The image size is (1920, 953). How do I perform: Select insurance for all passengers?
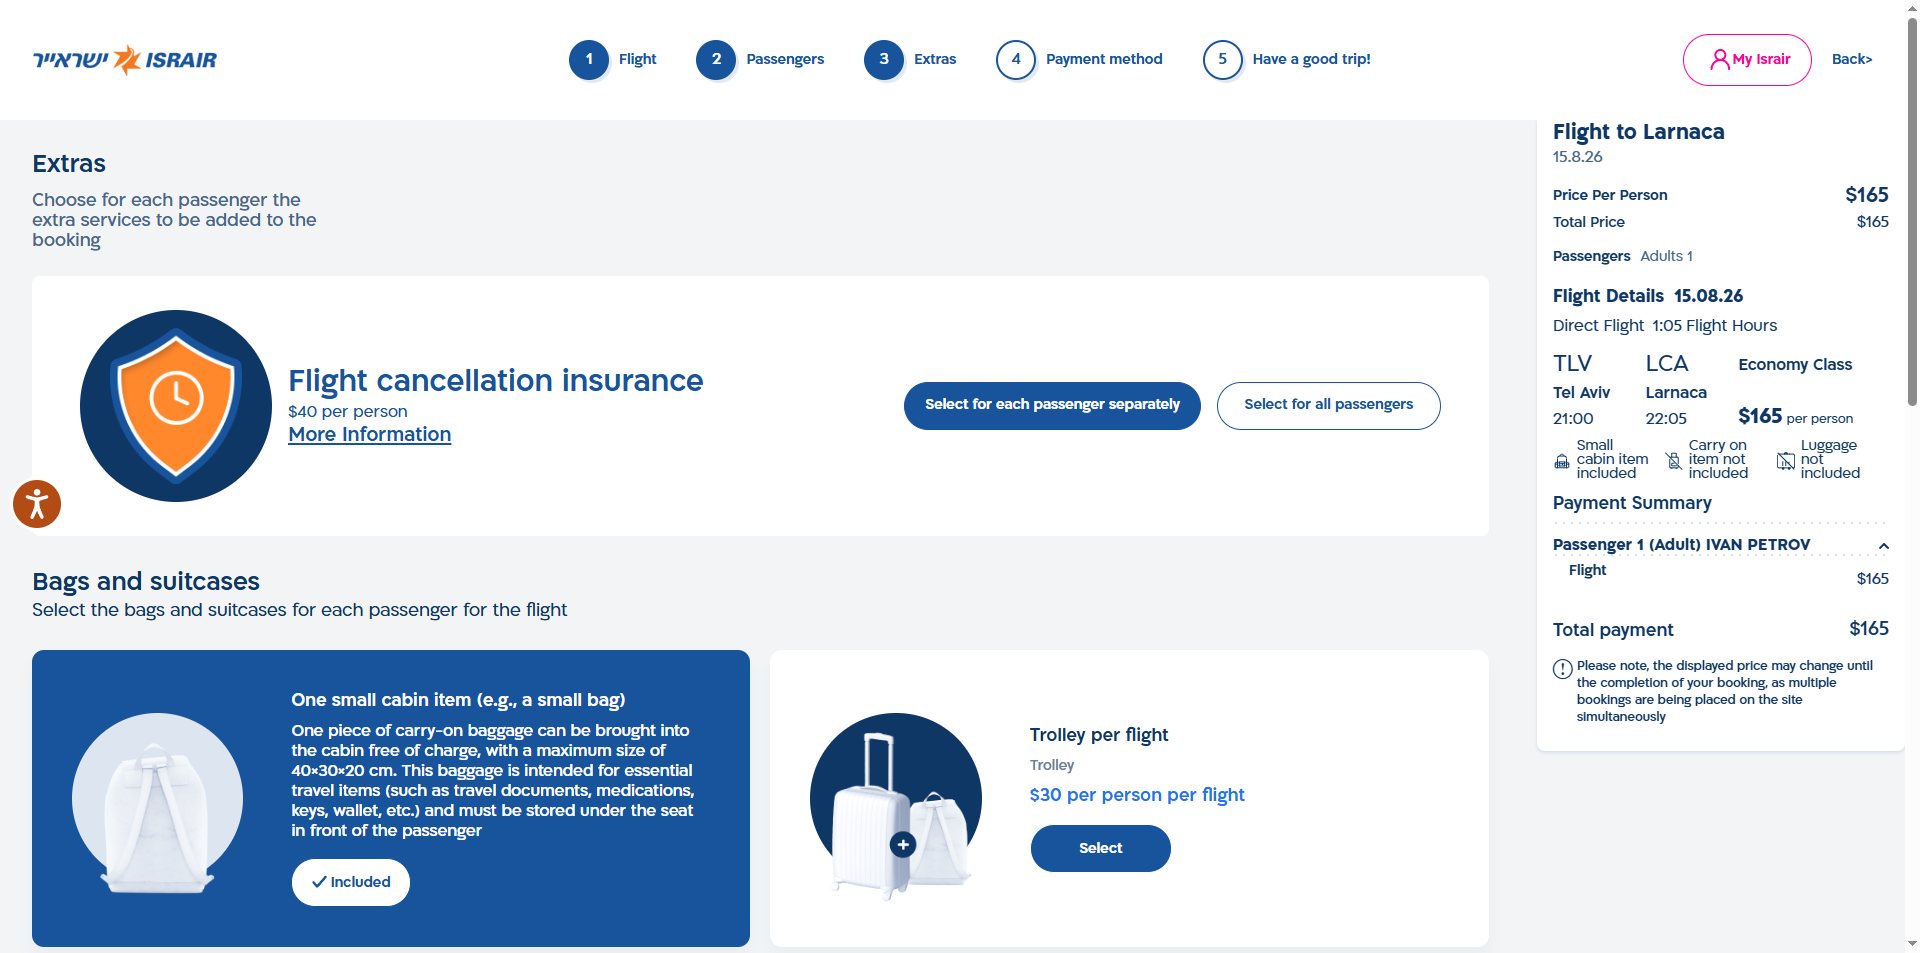point(1328,406)
